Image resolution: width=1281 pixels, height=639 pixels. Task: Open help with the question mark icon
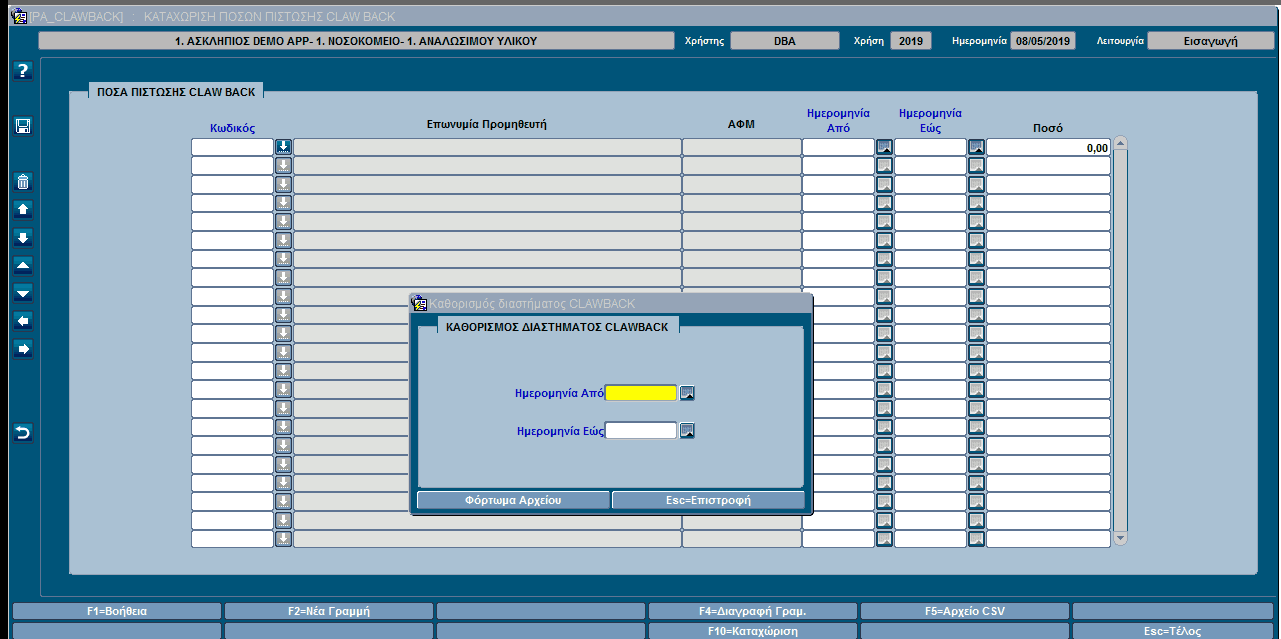[23, 70]
